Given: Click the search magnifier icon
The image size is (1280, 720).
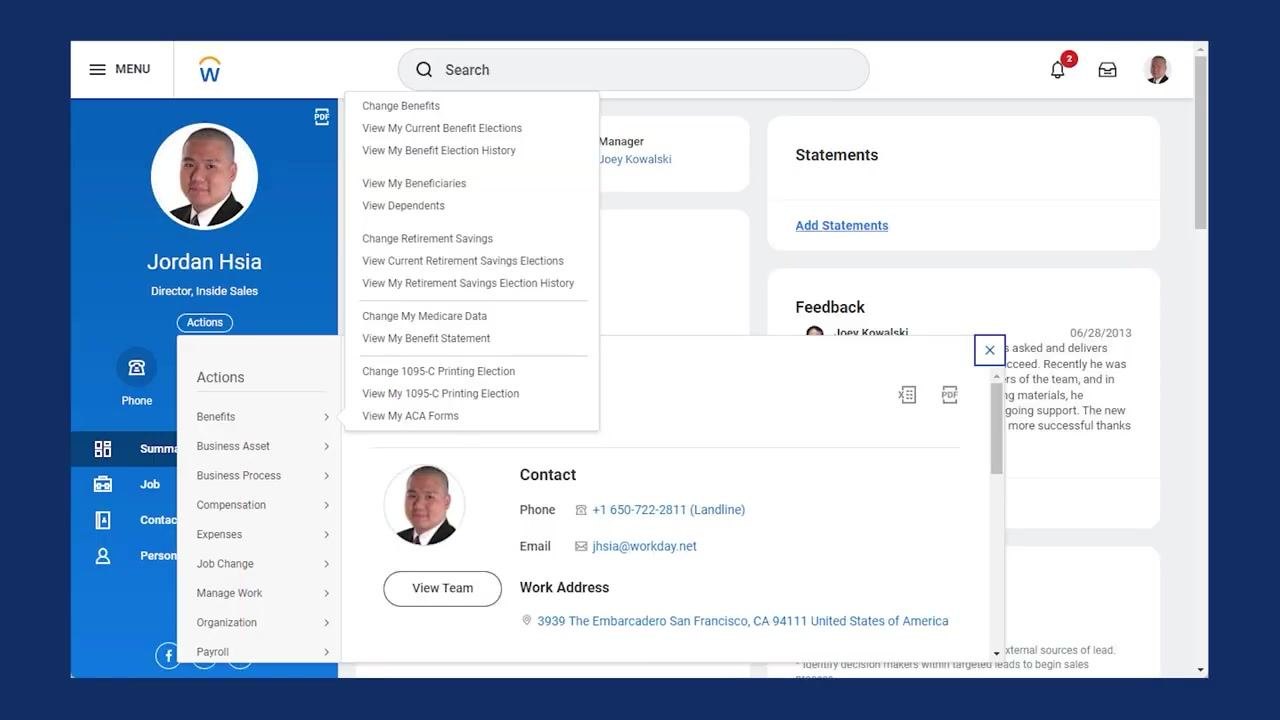Looking at the screenshot, I should (x=424, y=70).
